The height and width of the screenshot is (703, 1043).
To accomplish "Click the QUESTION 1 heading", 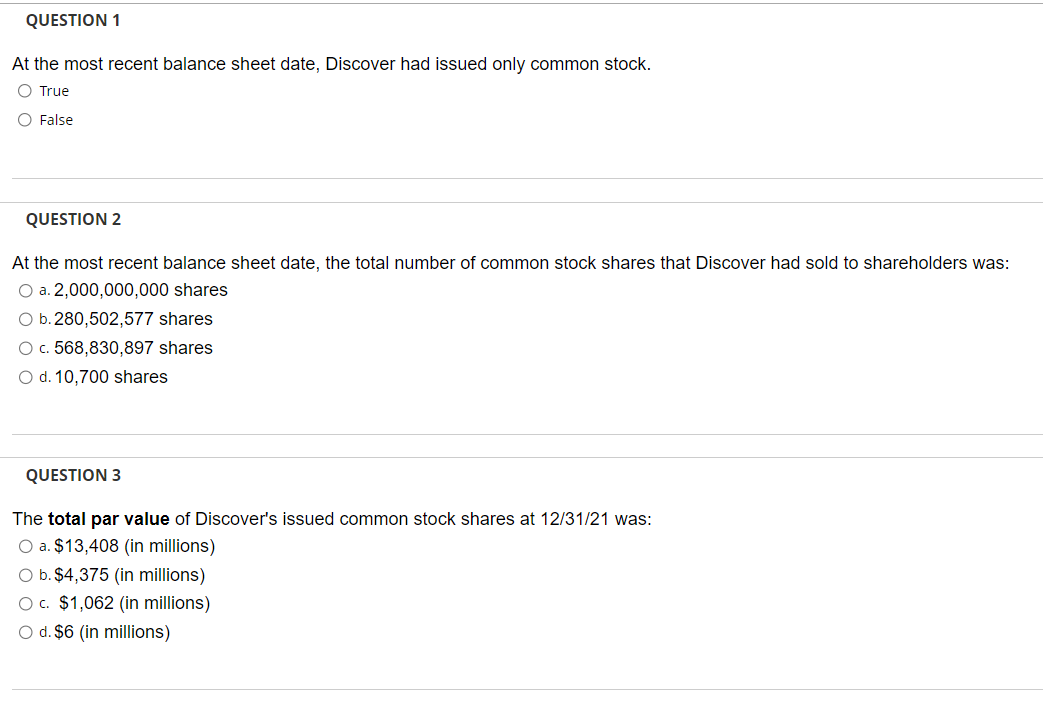I will click(73, 20).
